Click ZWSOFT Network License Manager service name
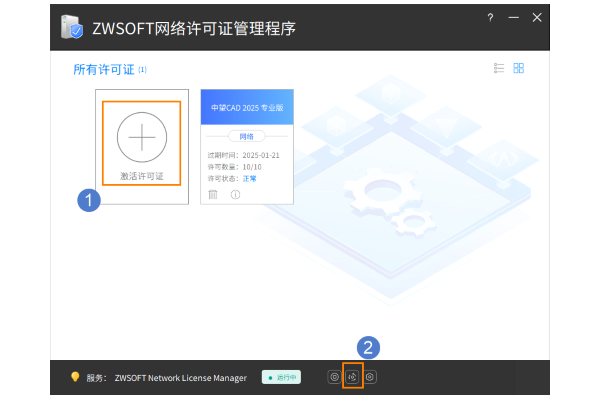 coord(181,378)
